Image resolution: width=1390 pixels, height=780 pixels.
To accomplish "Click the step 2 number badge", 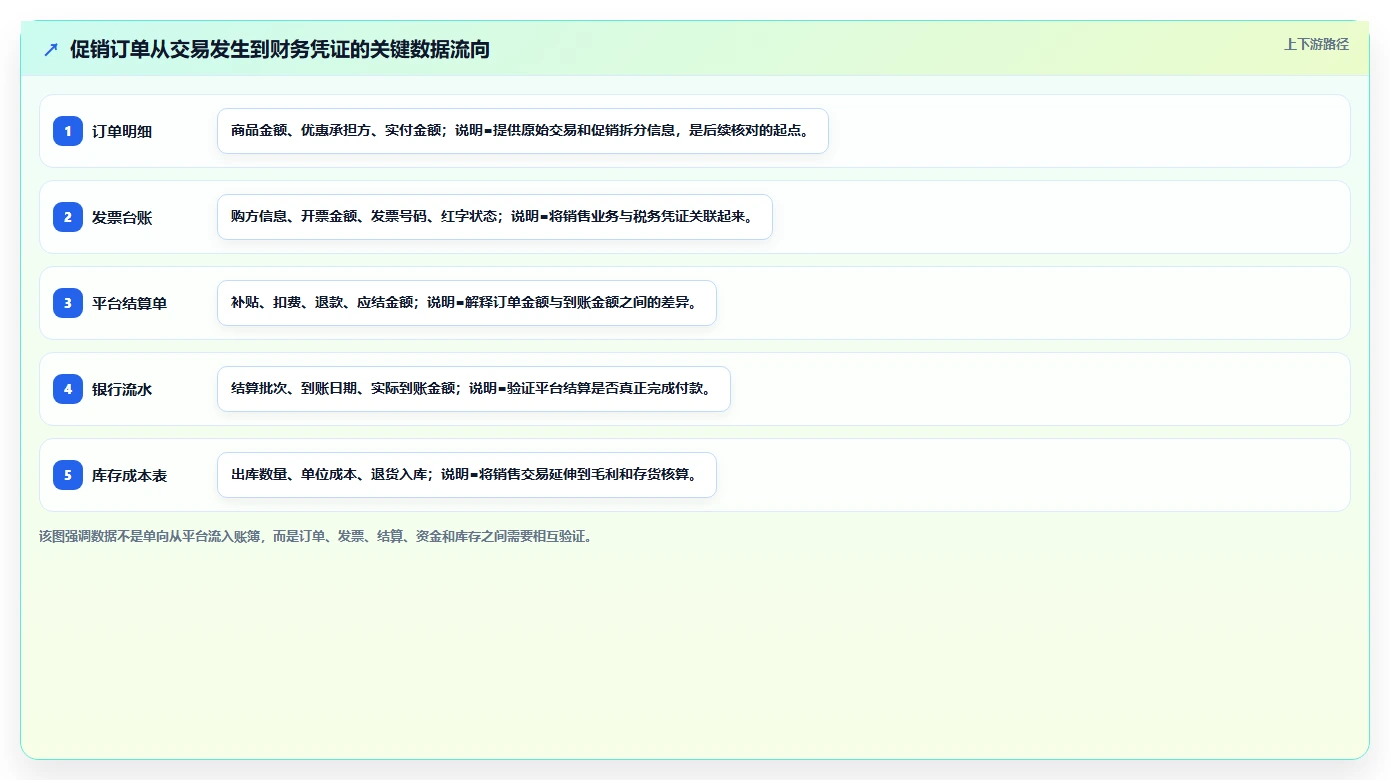I will click(68, 217).
